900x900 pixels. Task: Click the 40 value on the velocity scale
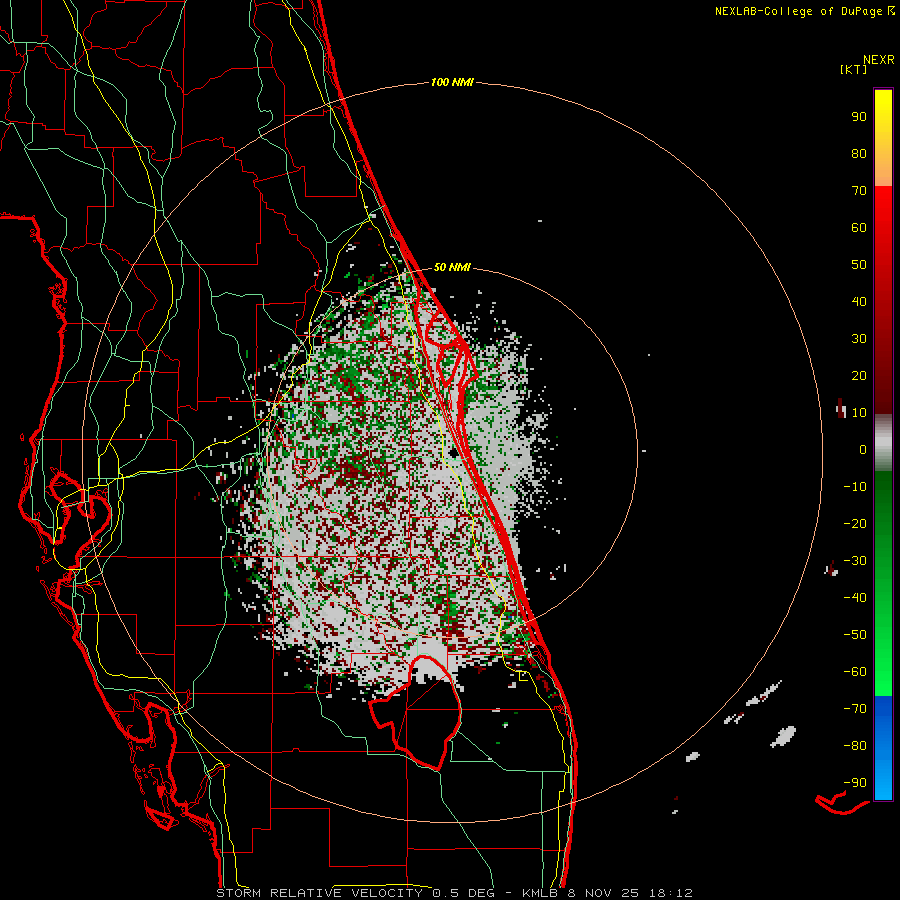[x=859, y=302]
